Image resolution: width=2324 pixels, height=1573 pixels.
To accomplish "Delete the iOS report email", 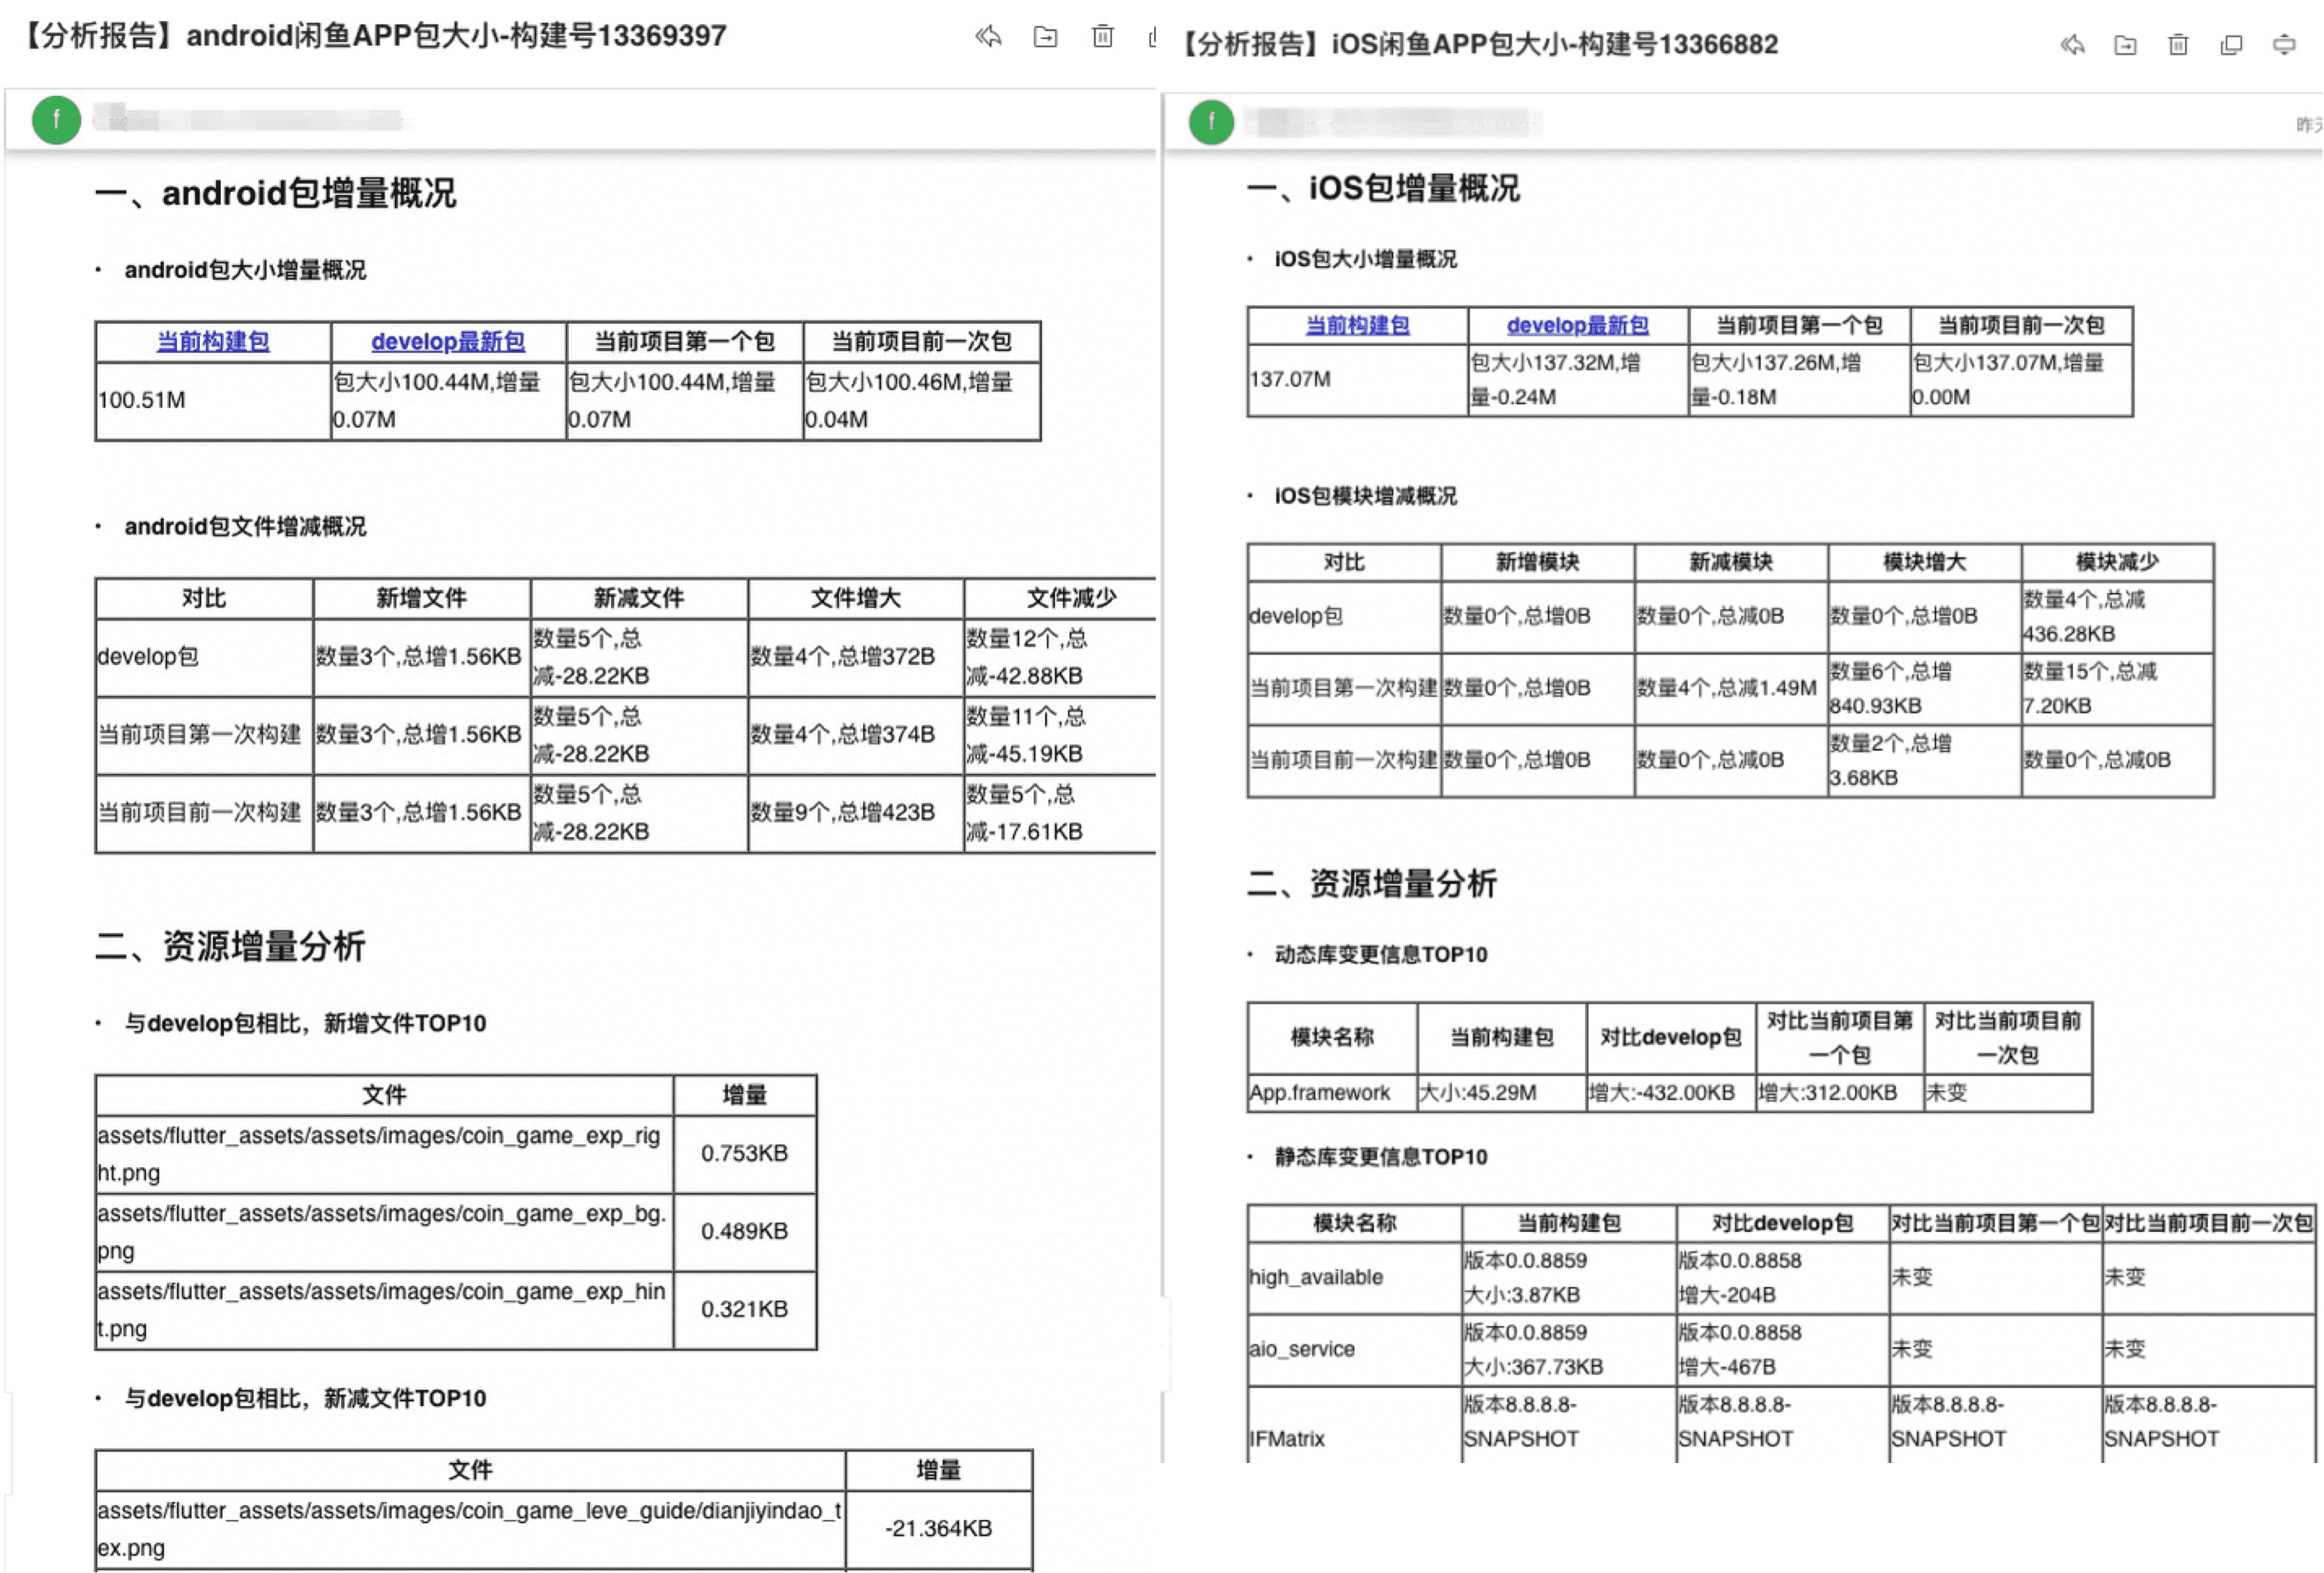I will coord(2178,45).
